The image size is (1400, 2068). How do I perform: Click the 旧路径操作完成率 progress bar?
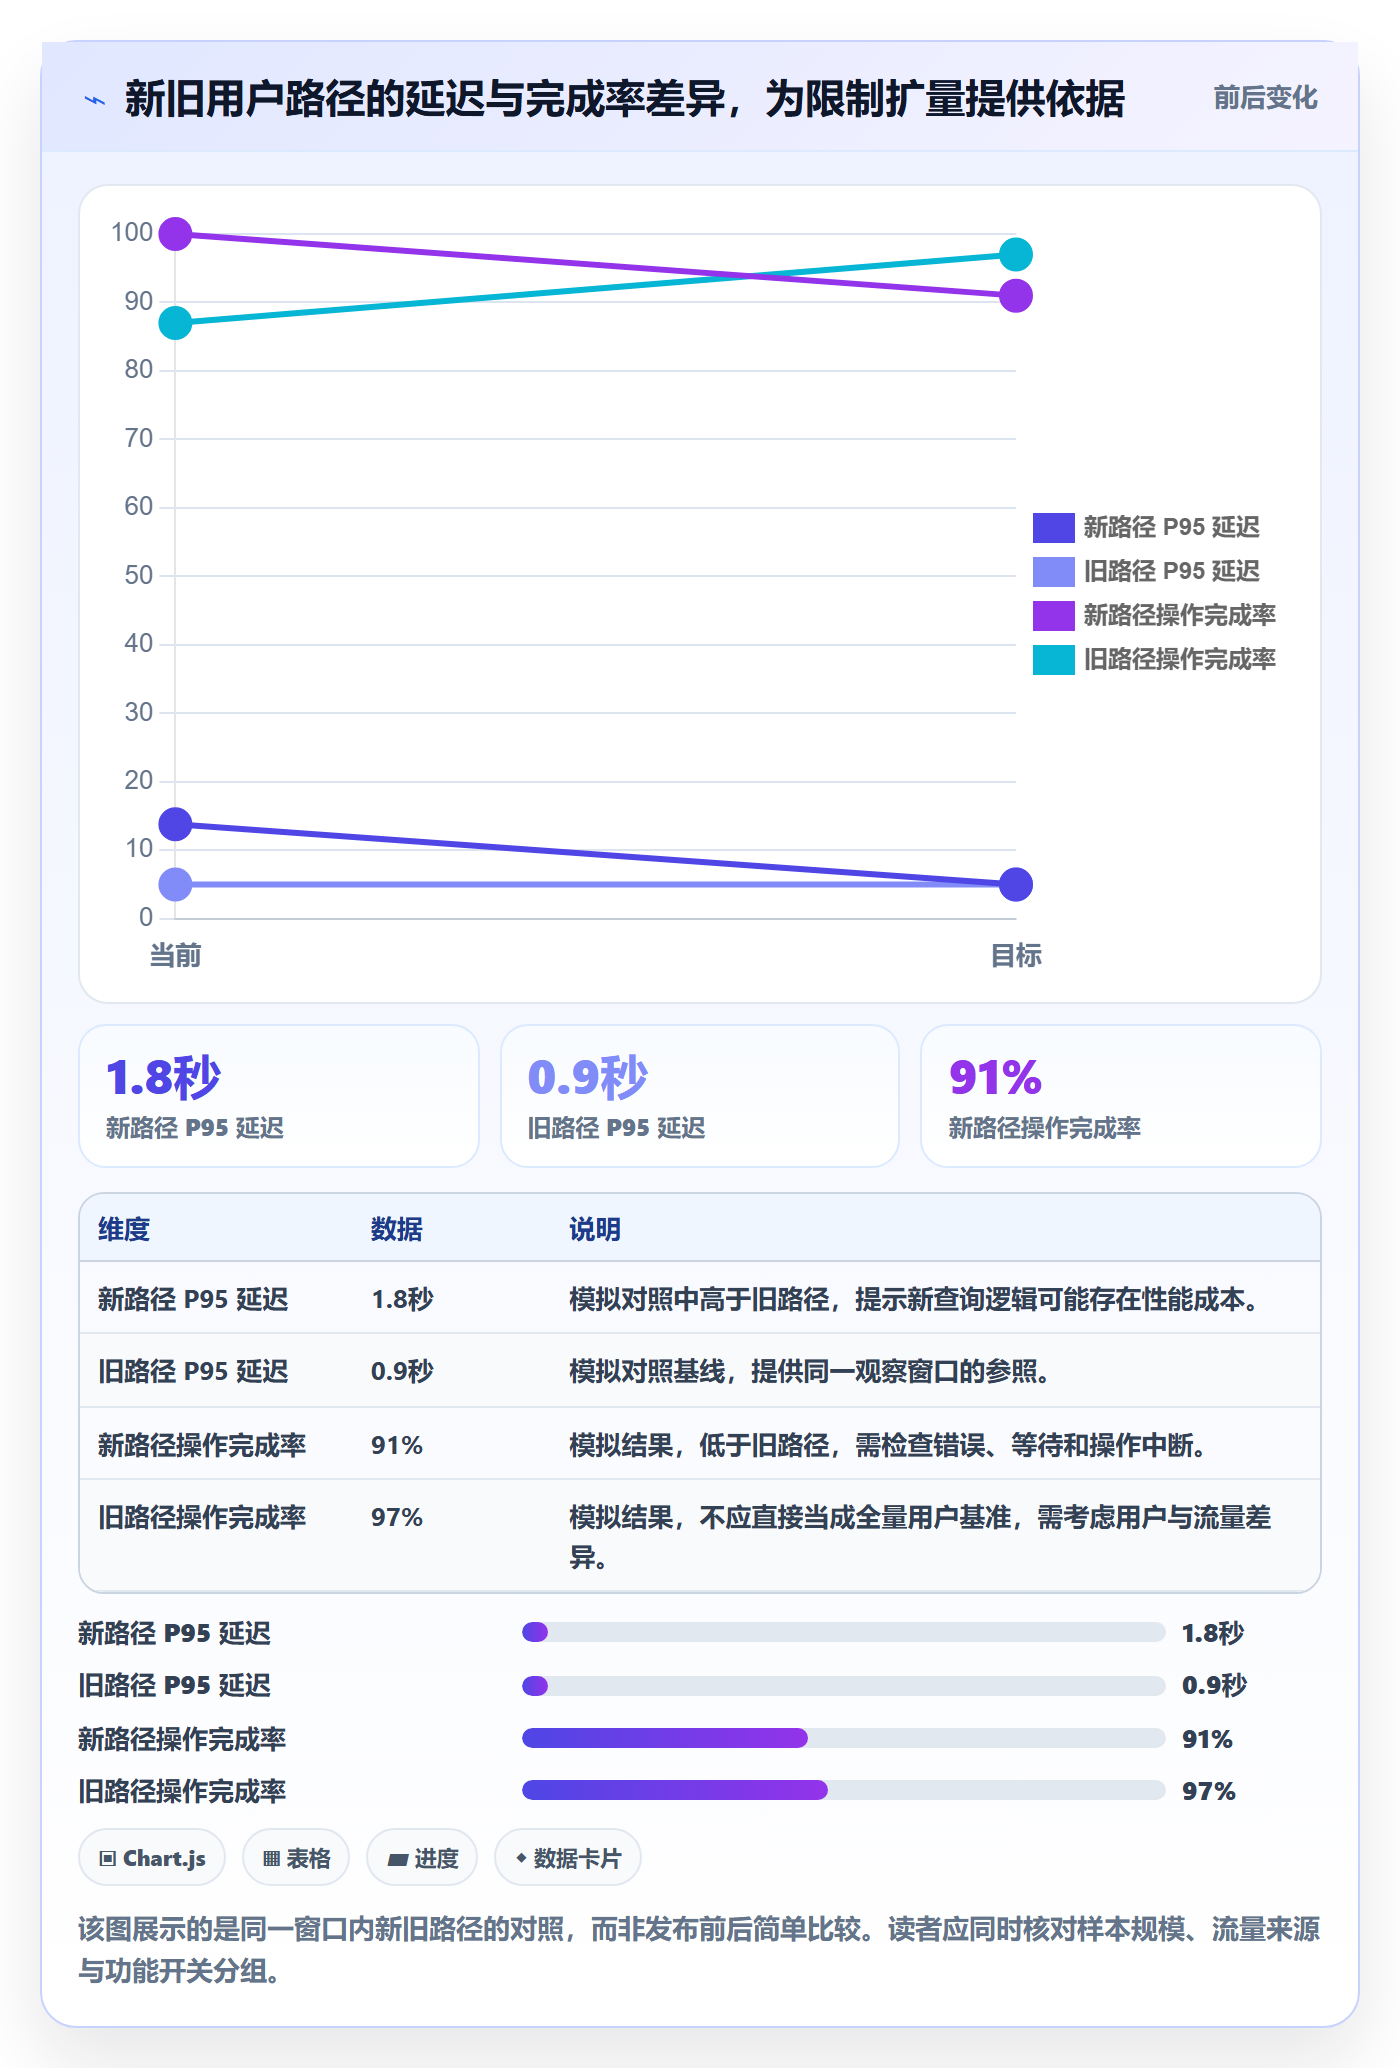(x=843, y=1790)
